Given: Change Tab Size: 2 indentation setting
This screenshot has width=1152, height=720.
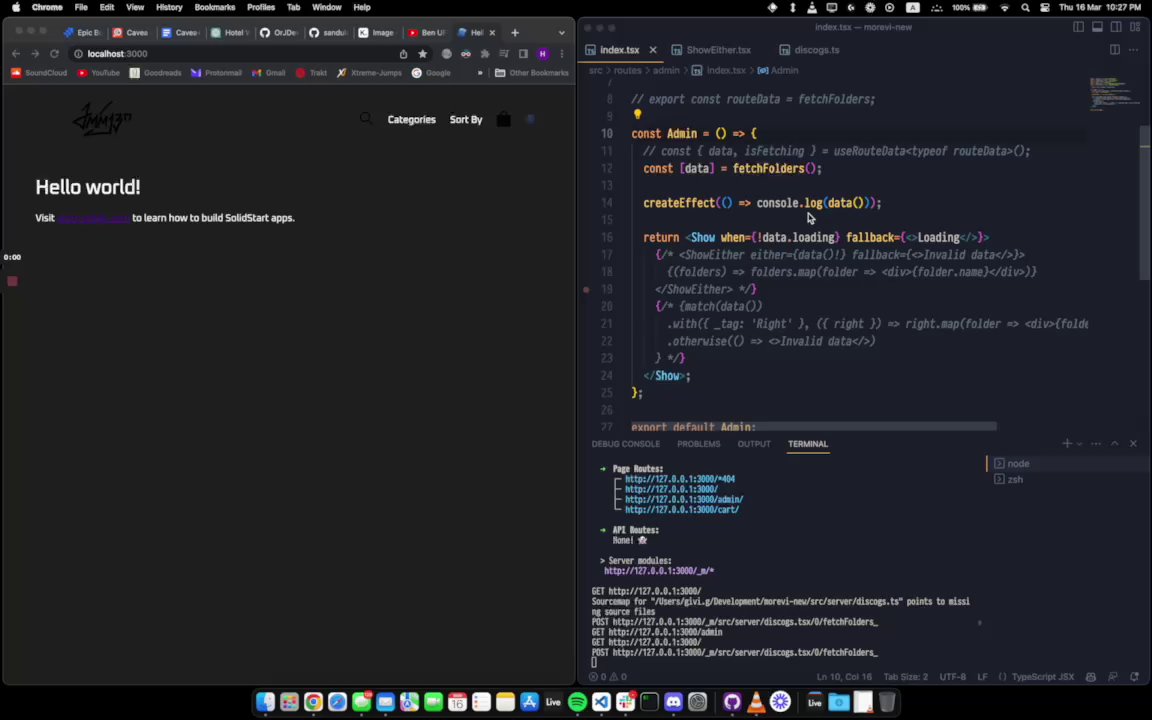Looking at the screenshot, I should tap(906, 677).
